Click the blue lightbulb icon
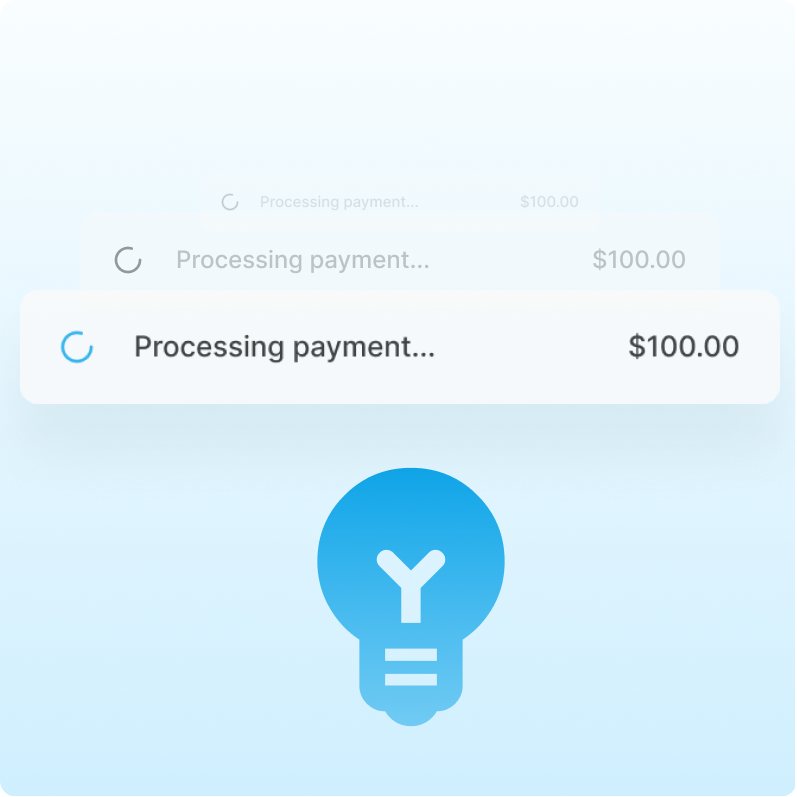 point(411,597)
